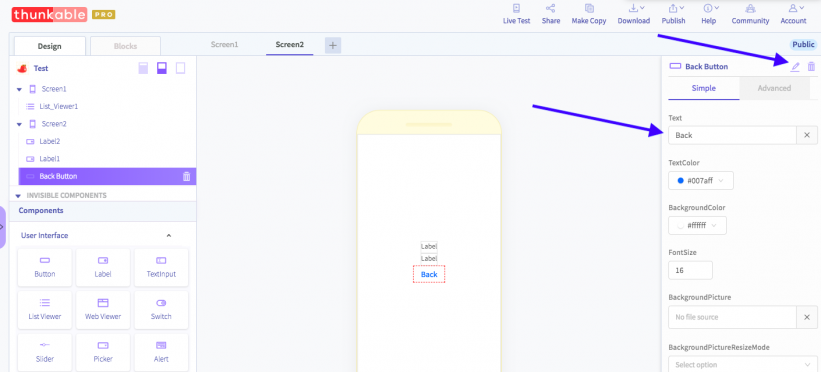Pick the List Viewer component
The height and width of the screenshot is (372, 821).
(45, 310)
